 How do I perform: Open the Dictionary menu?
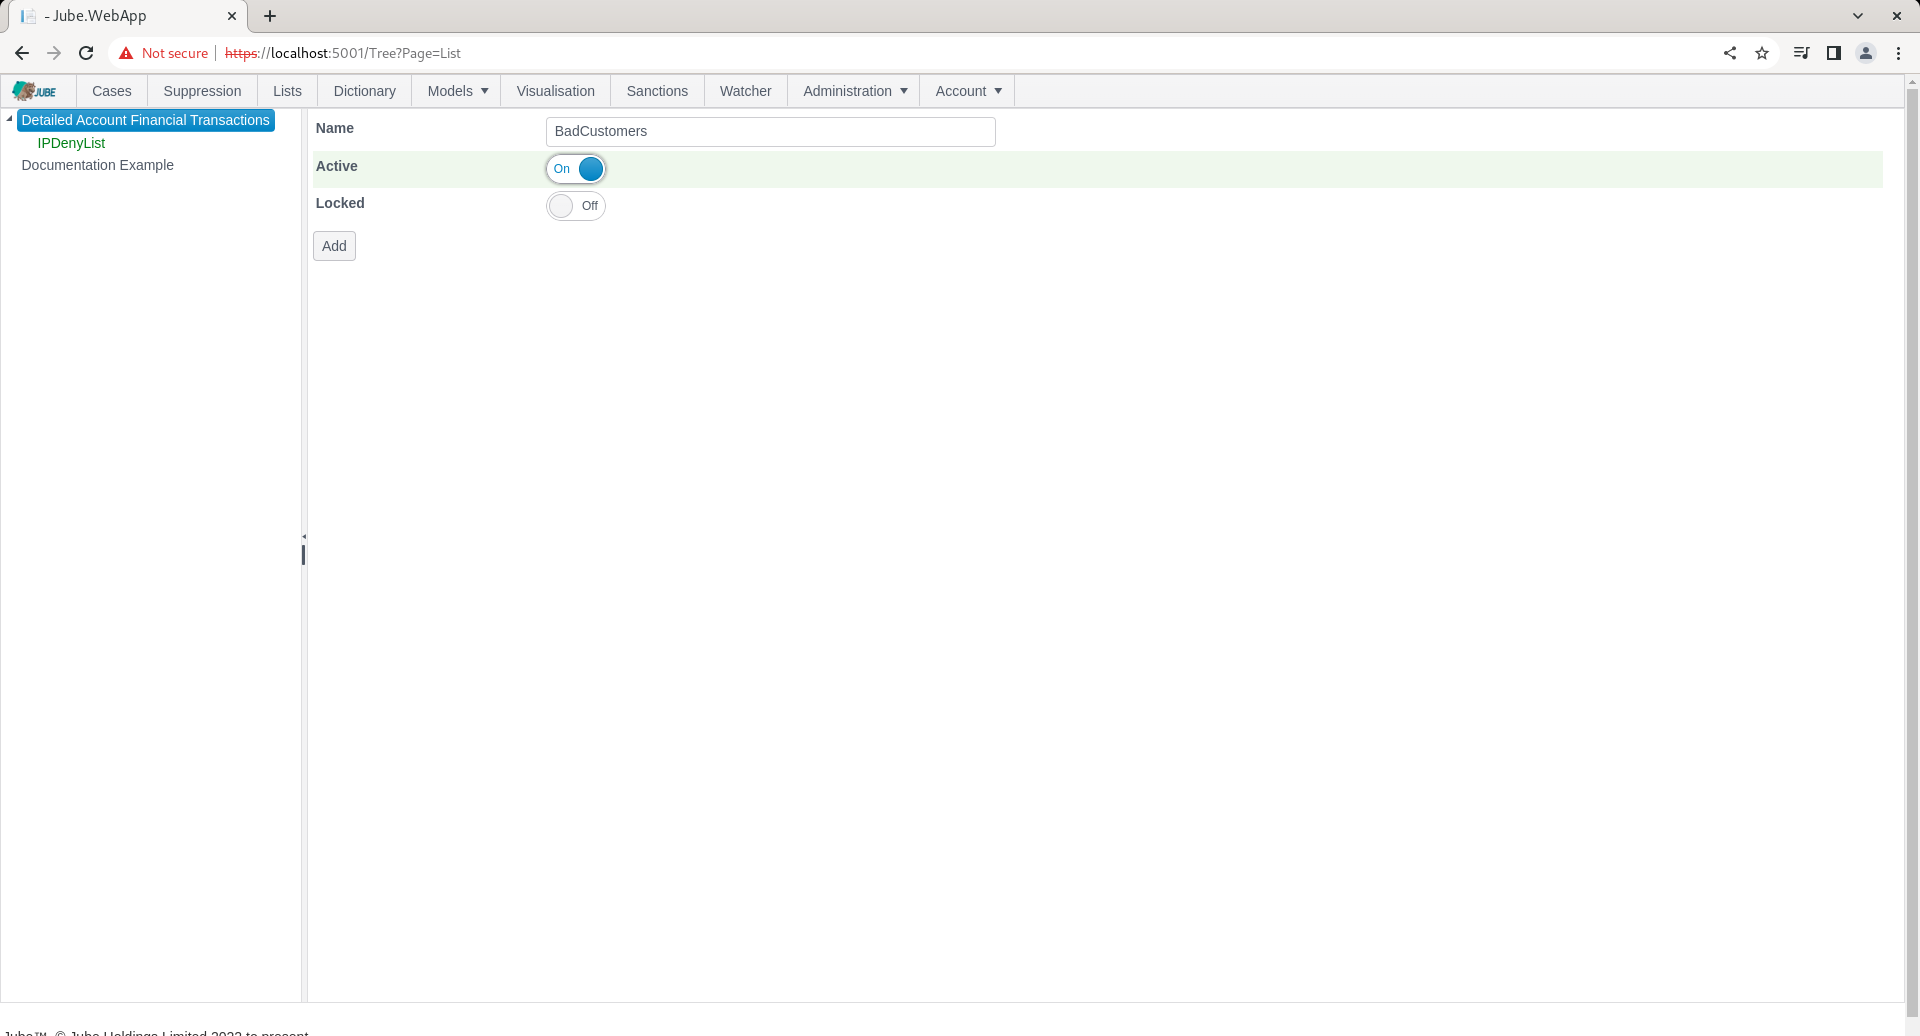tap(364, 91)
